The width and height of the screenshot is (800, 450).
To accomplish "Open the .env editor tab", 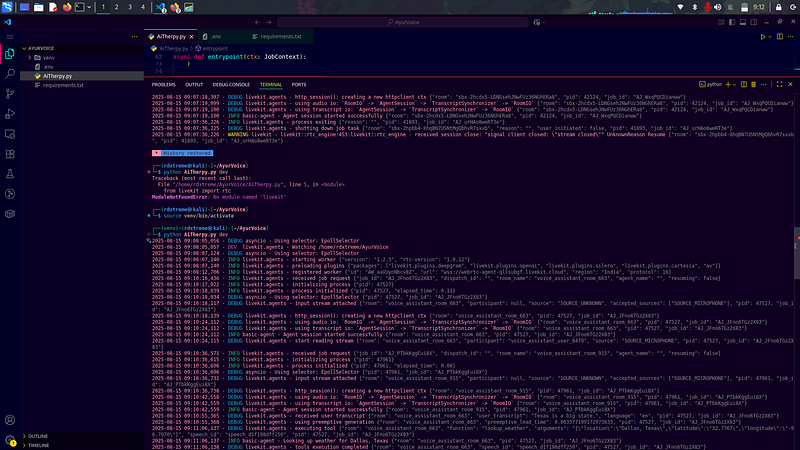I will coord(222,37).
